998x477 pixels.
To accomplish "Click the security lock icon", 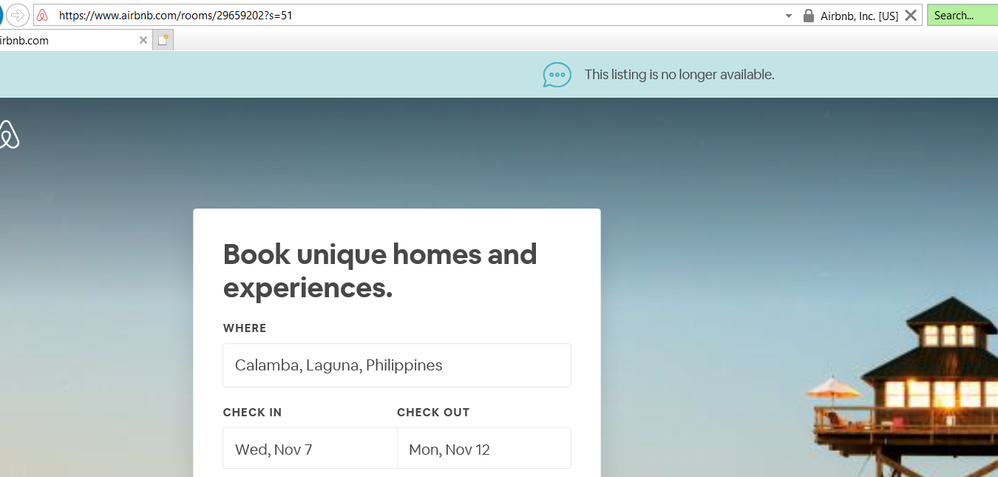I will [x=808, y=16].
